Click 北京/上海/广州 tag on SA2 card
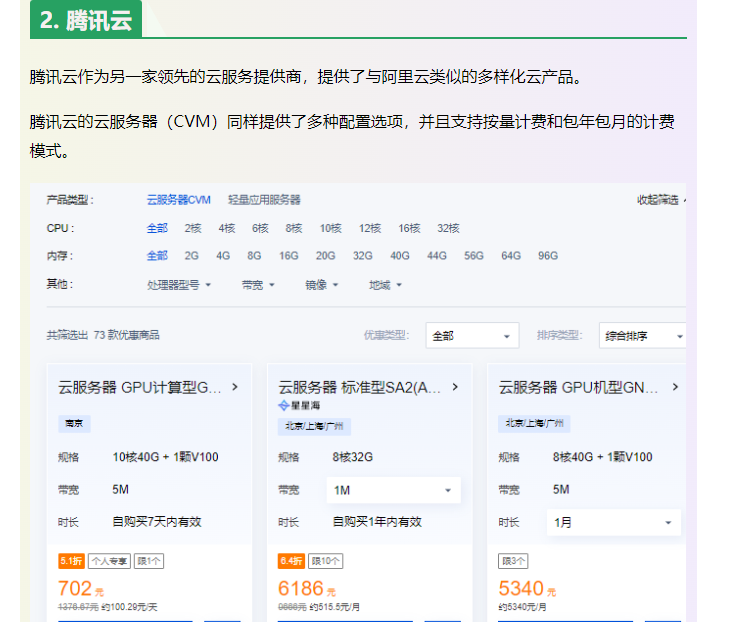The width and height of the screenshot is (738, 622). click(x=314, y=426)
